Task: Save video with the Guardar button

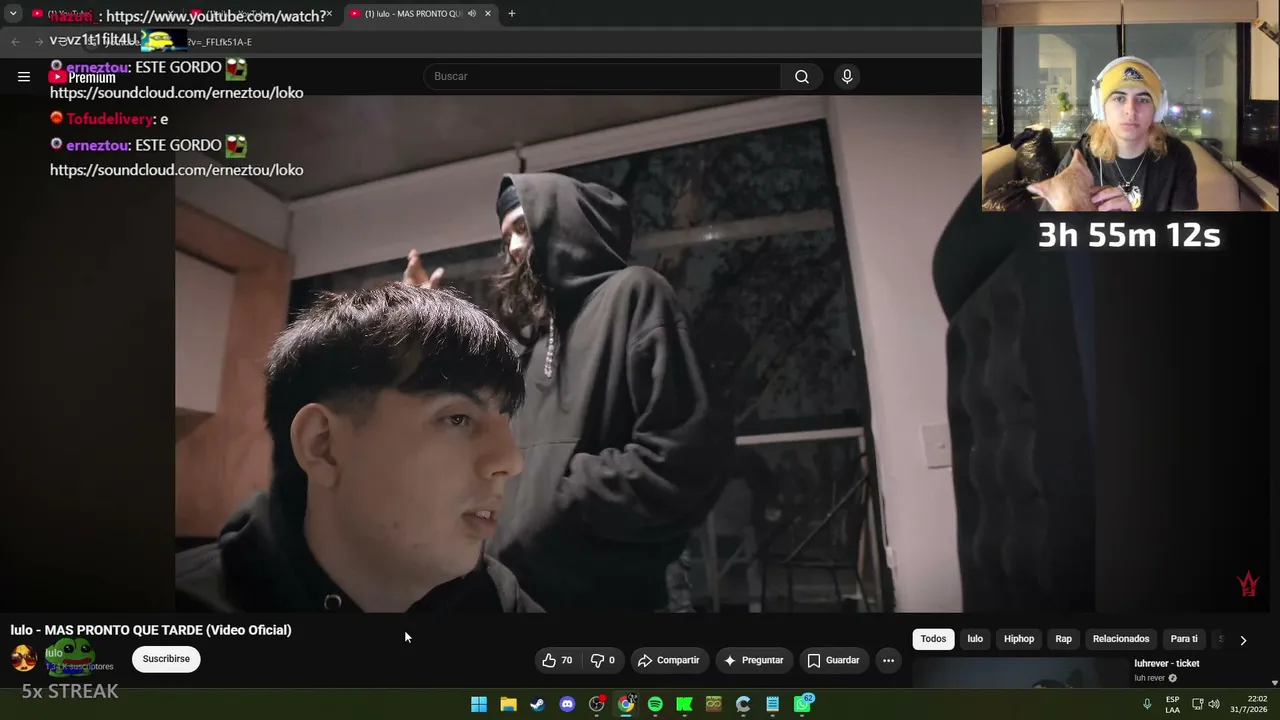Action: pos(834,660)
